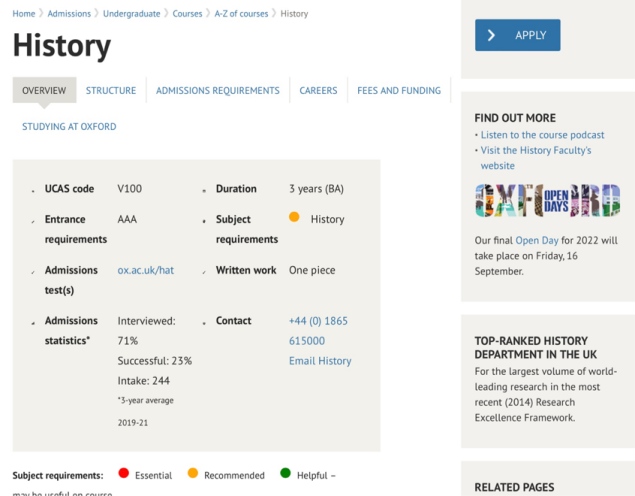Click the Open Day link in sidebar
This screenshot has height=496, width=635.
(x=537, y=240)
